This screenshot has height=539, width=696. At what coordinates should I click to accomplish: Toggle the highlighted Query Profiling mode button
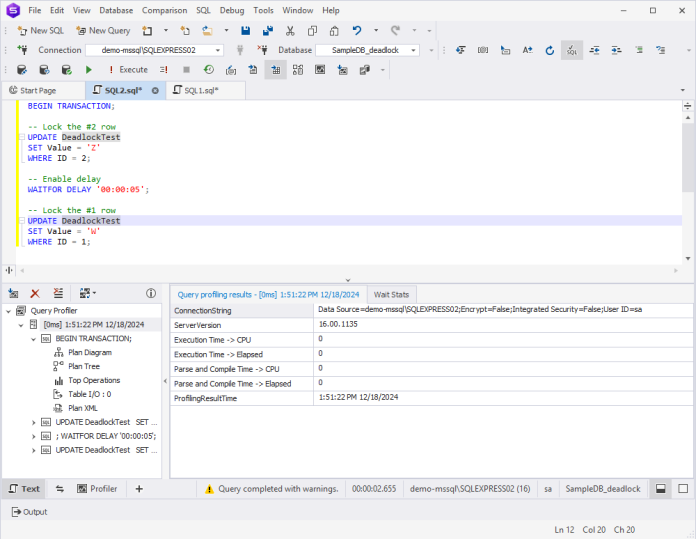point(276,70)
